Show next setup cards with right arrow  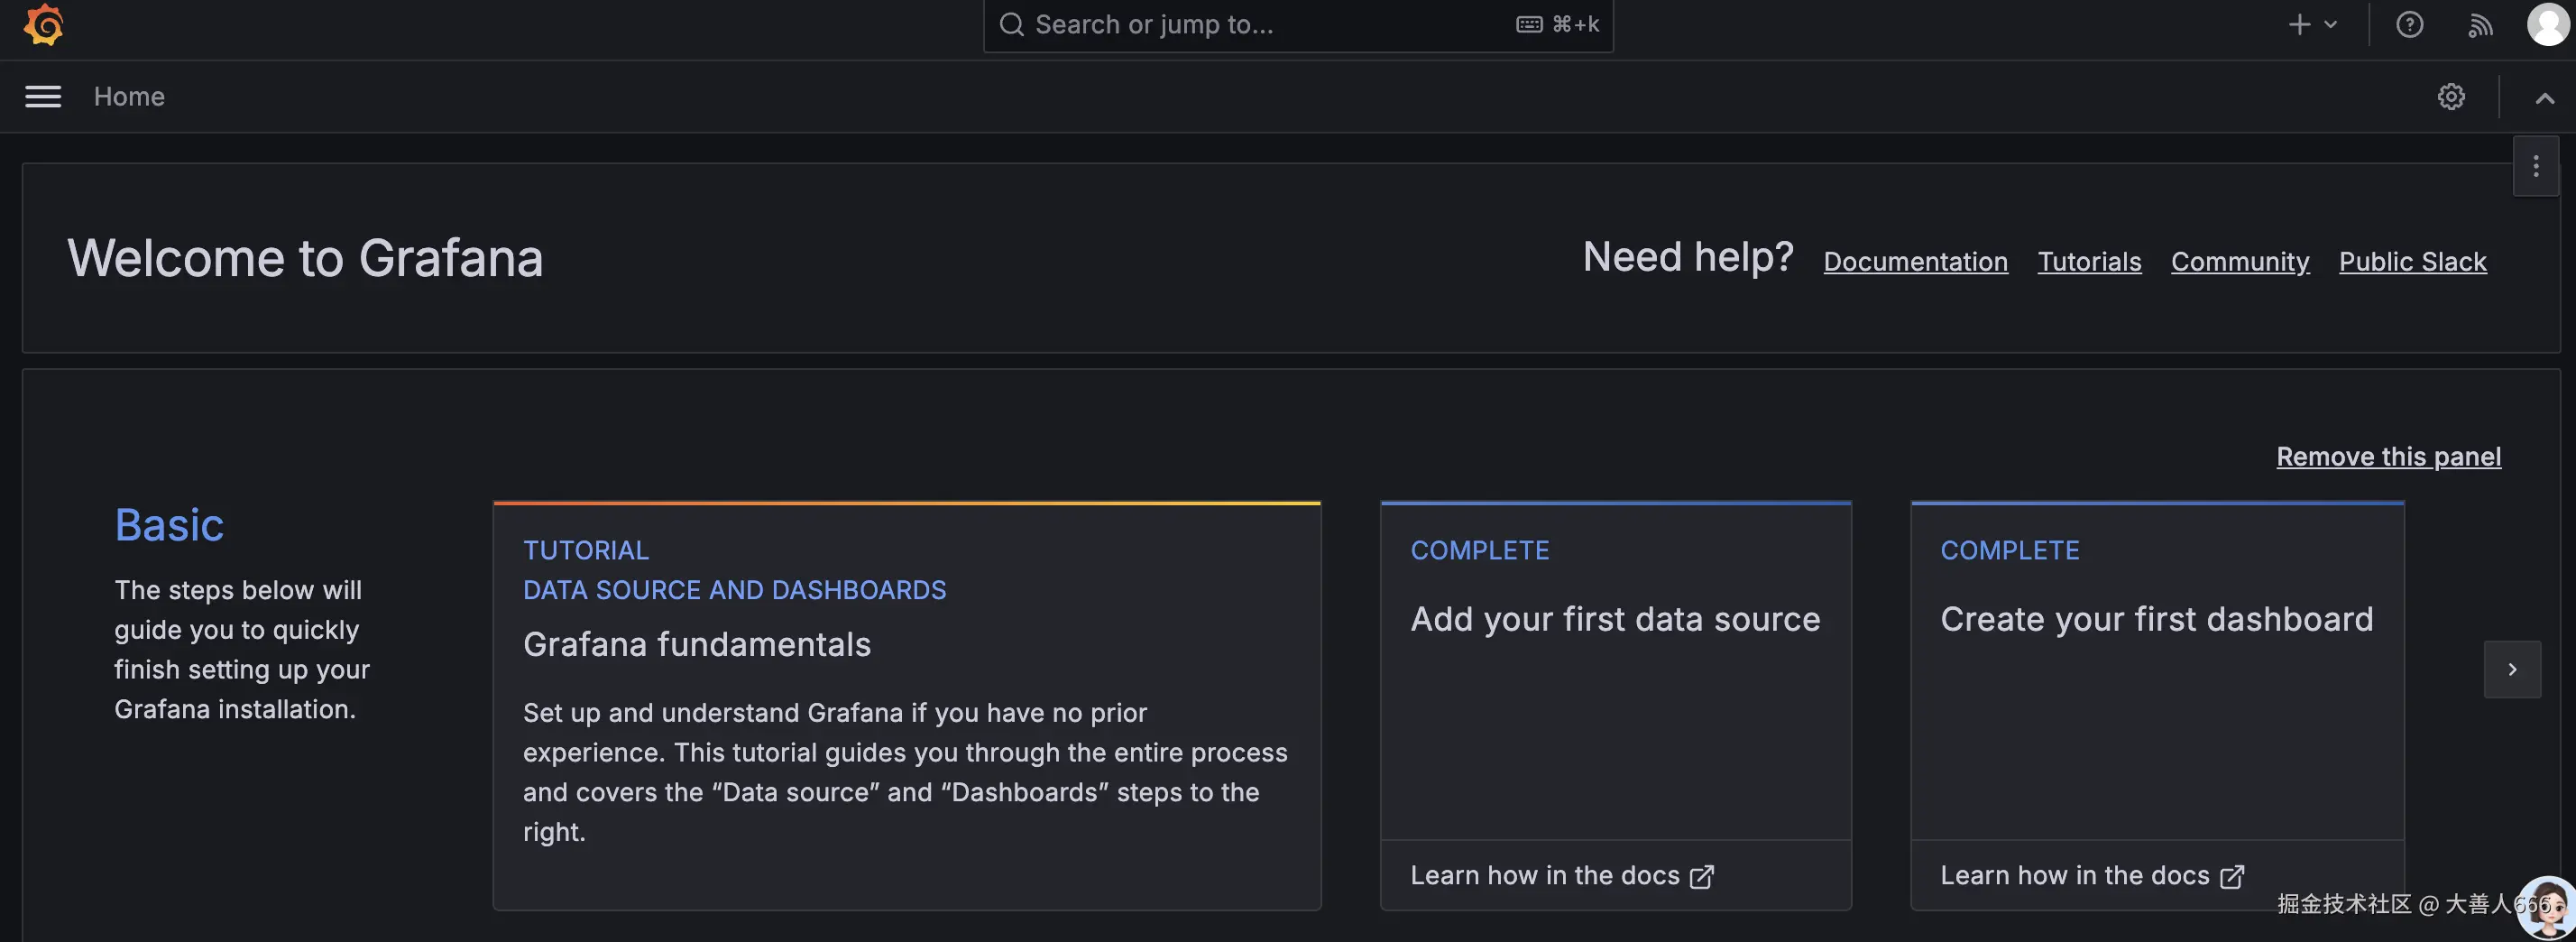(2512, 669)
